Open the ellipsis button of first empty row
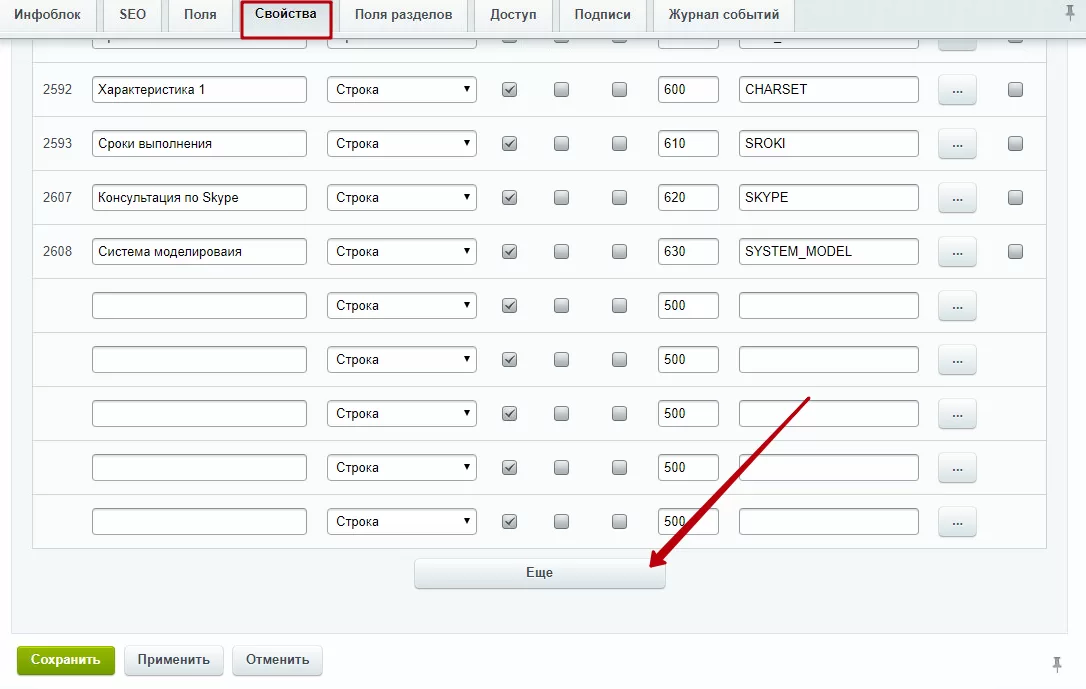This screenshot has width=1086, height=689. click(957, 306)
